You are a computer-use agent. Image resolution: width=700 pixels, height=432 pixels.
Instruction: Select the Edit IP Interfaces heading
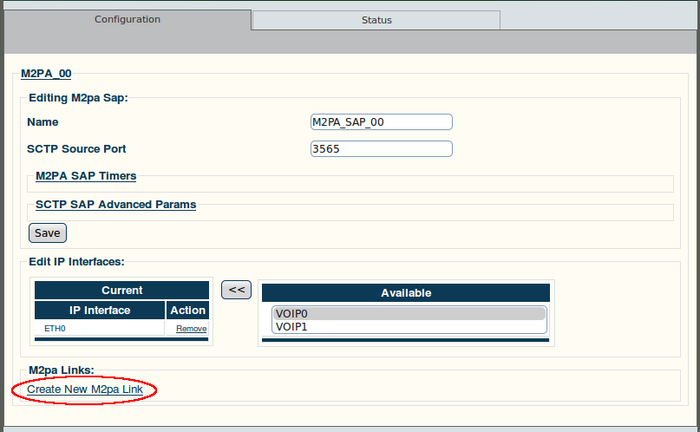click(76, 262)
